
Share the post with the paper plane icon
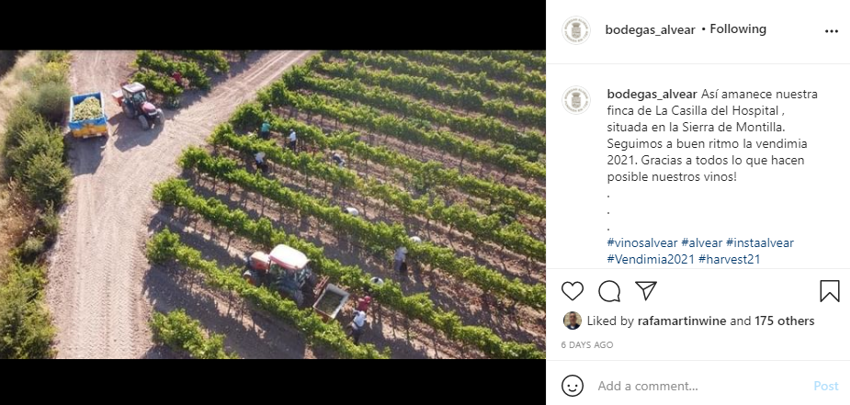646,291
